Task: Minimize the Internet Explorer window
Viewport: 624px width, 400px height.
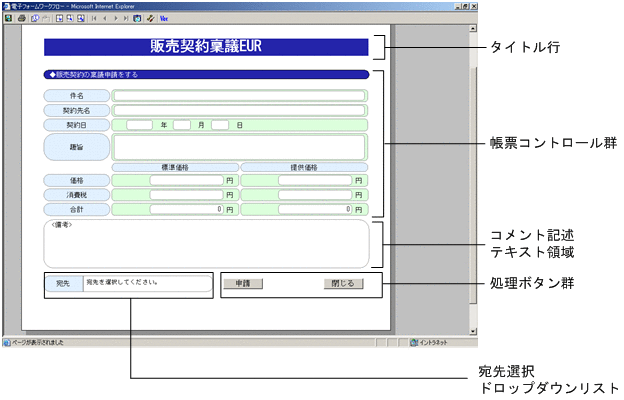Action: tap(458, 6)
